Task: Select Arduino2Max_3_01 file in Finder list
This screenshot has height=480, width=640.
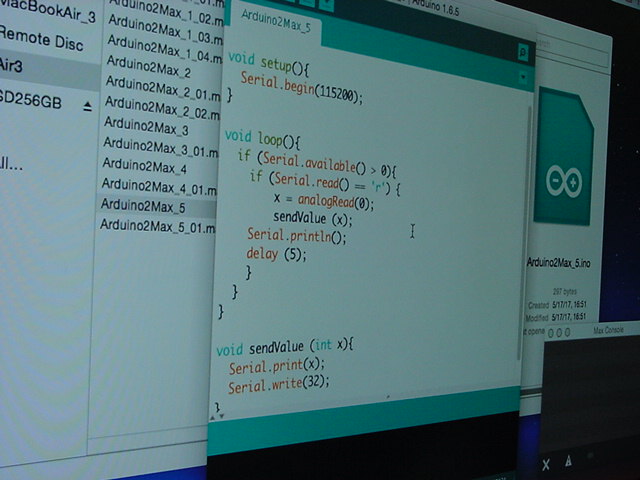Action: 160,149
